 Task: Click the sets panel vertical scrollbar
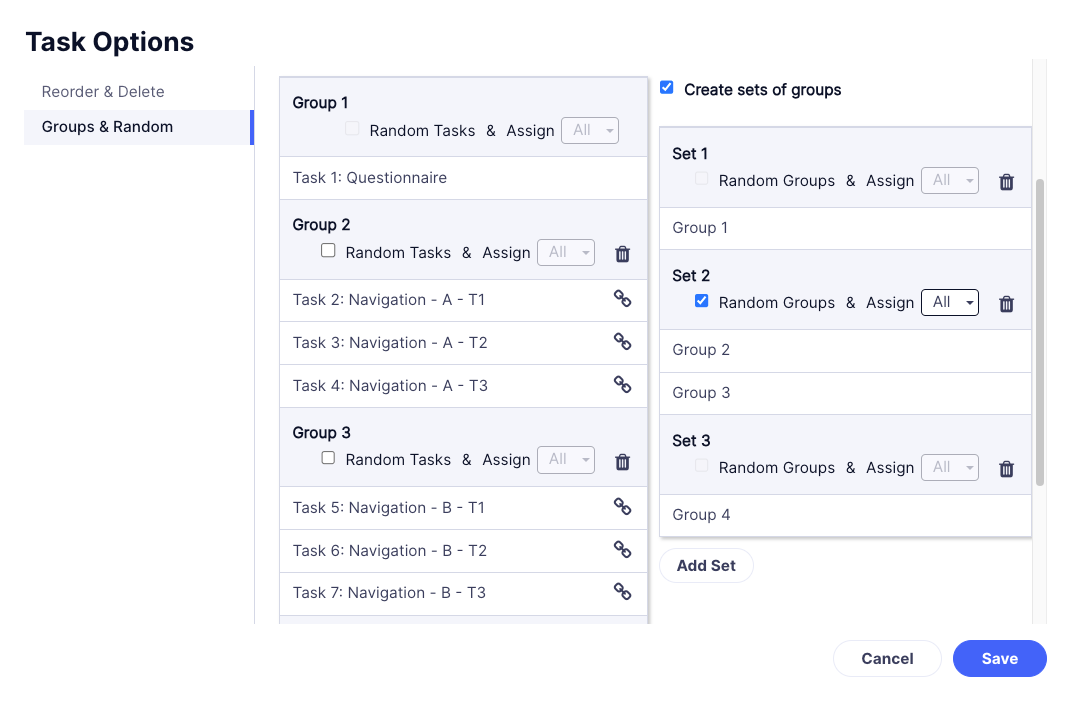pyautogui.click(x=1040, y=332)
